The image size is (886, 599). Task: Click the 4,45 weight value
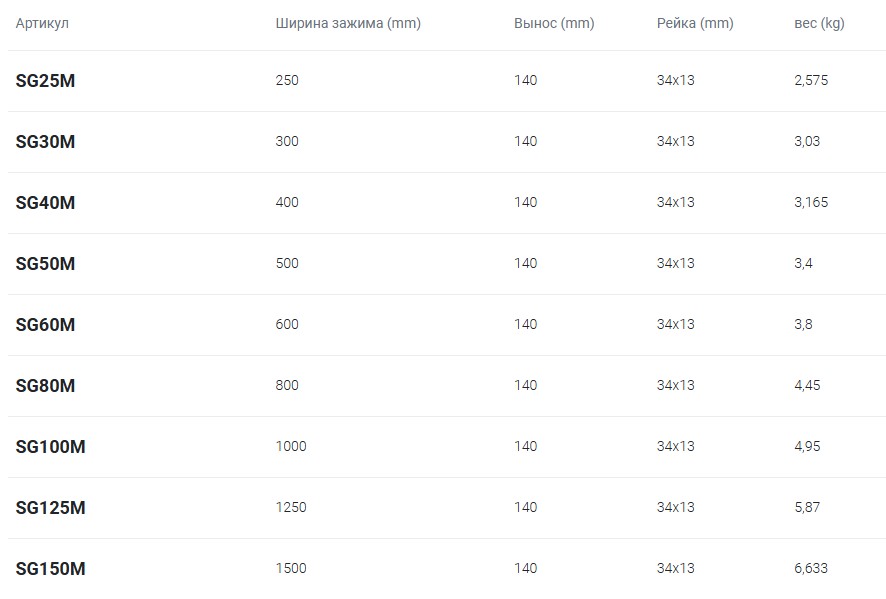807,385
